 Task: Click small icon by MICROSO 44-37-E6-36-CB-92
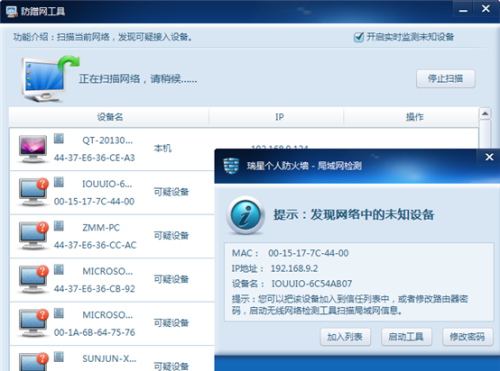coord(59,269)
